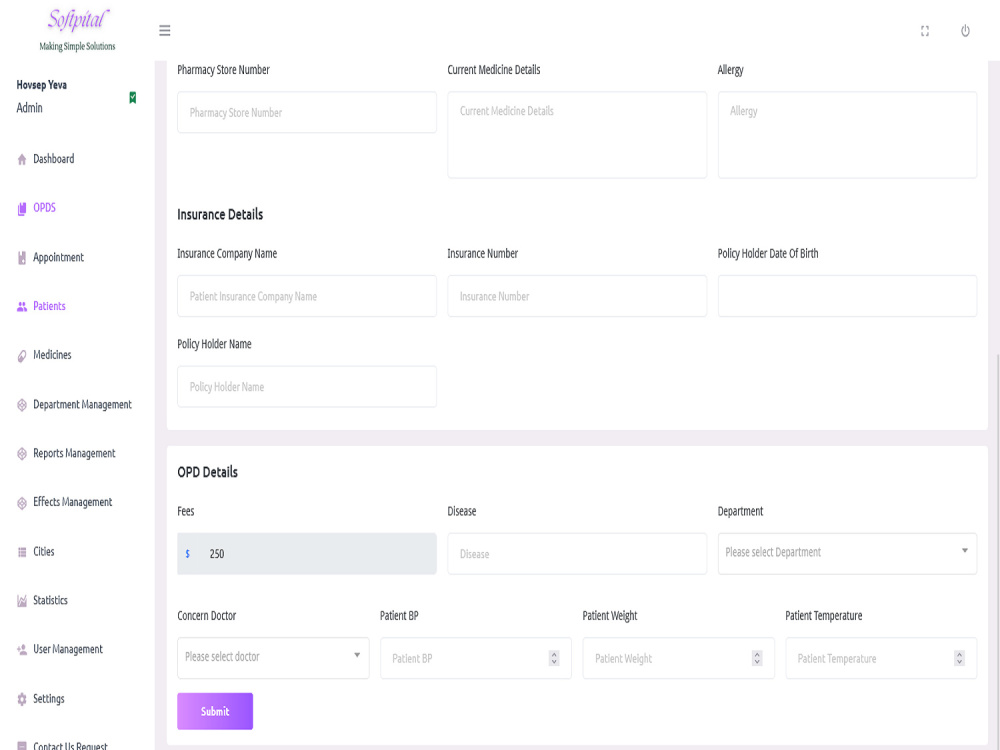Open Settings in the sidebar
The height and width of the screenshot is (750, 1000).
tap(48, 699)
